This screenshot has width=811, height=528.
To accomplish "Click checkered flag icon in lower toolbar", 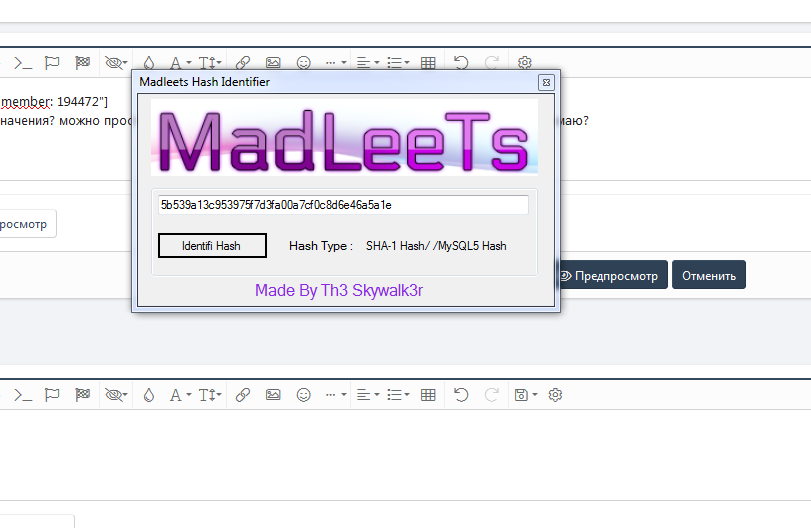I will click(x=83, y=395).
